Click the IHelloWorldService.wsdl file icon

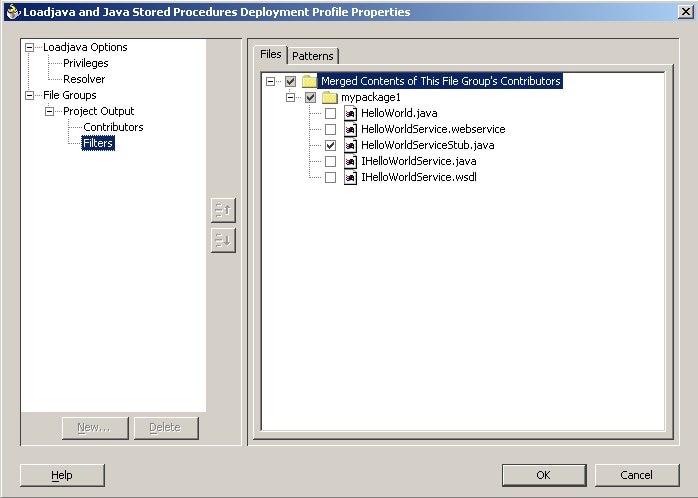[x=350, y=178]
